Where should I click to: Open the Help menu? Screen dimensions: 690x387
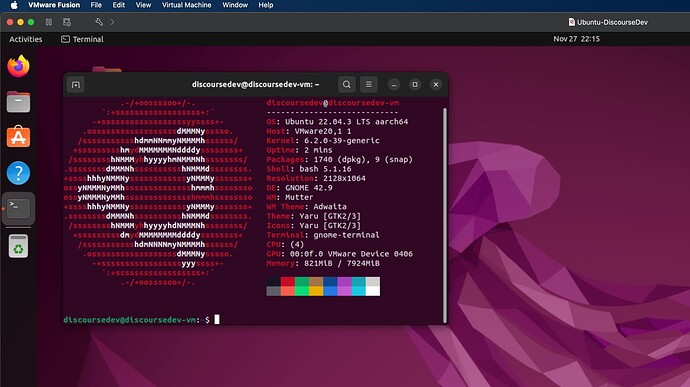266,5
